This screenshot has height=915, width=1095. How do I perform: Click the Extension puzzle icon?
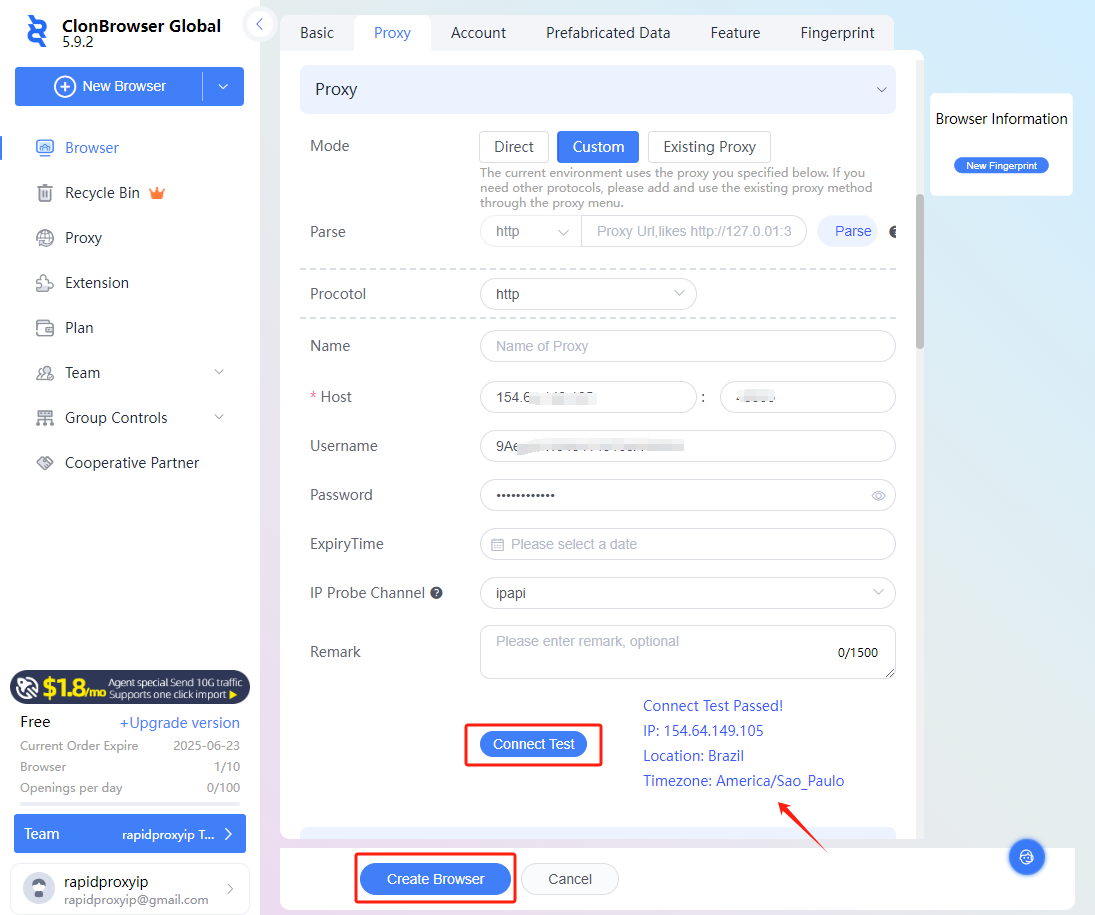click(x=45, y=283)
